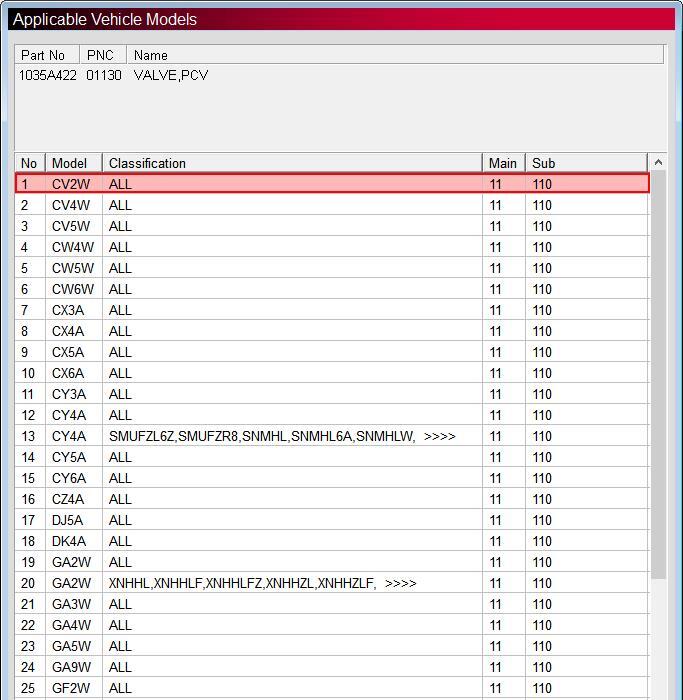Screen dimensions: 683x700
Task: Expand the >>>> in row 13 classification
Action: pos(440,436)
